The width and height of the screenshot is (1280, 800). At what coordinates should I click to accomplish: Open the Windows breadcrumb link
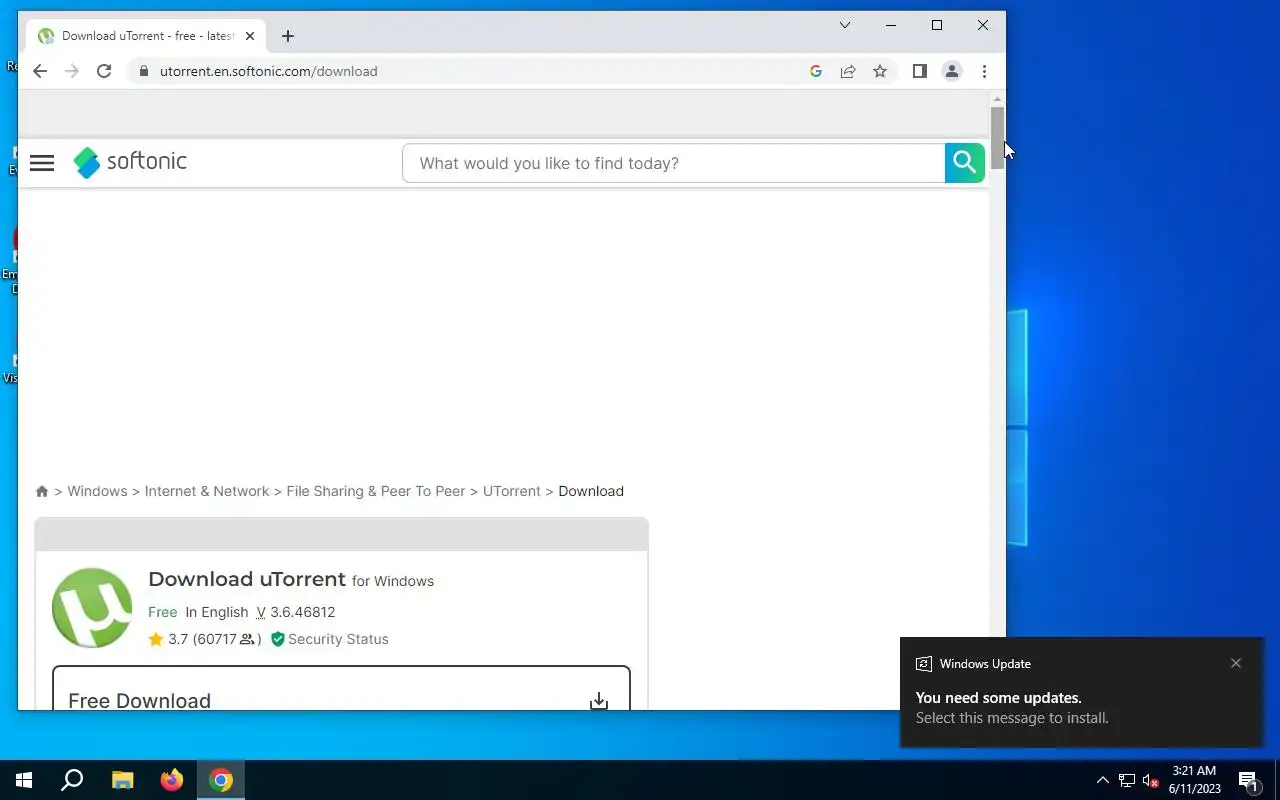[x=97, y=491]
